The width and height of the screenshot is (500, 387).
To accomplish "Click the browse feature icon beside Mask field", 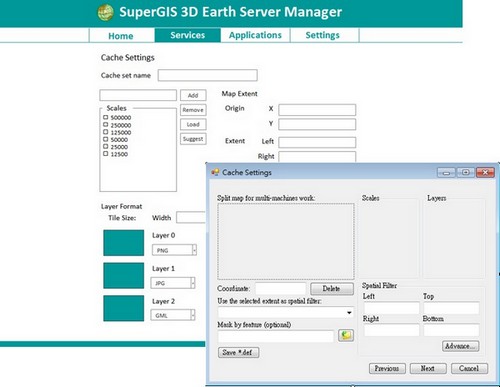I will (346, 335).
